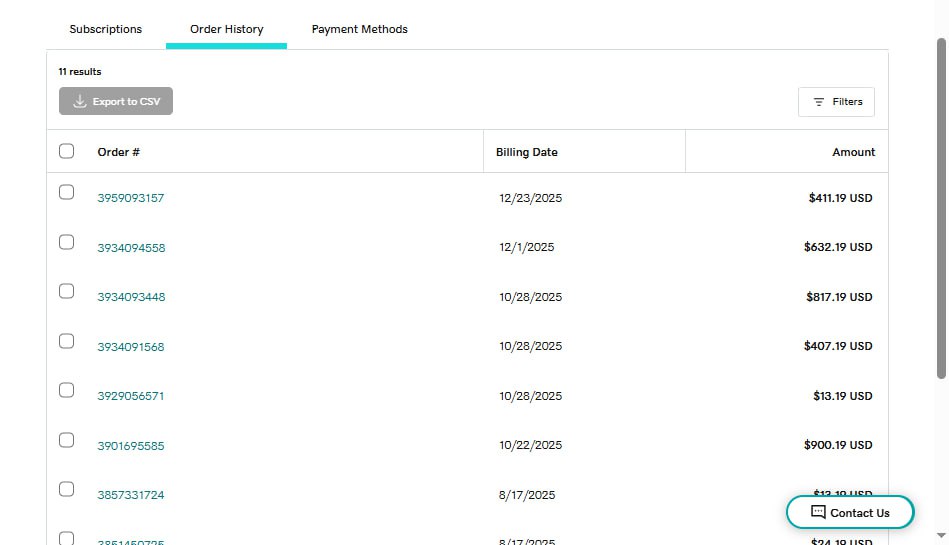
Task: Sort by the Billing Date column header
Action: 527,152
